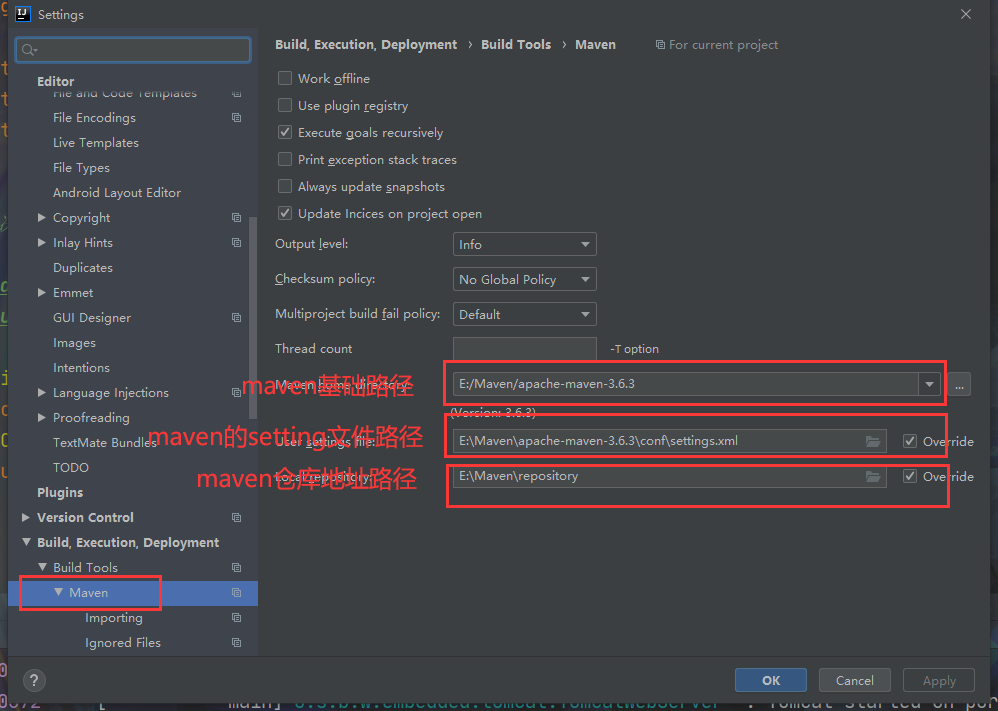
Task: Click the settings tree vertical scrollbar
Action: (253, 317)
